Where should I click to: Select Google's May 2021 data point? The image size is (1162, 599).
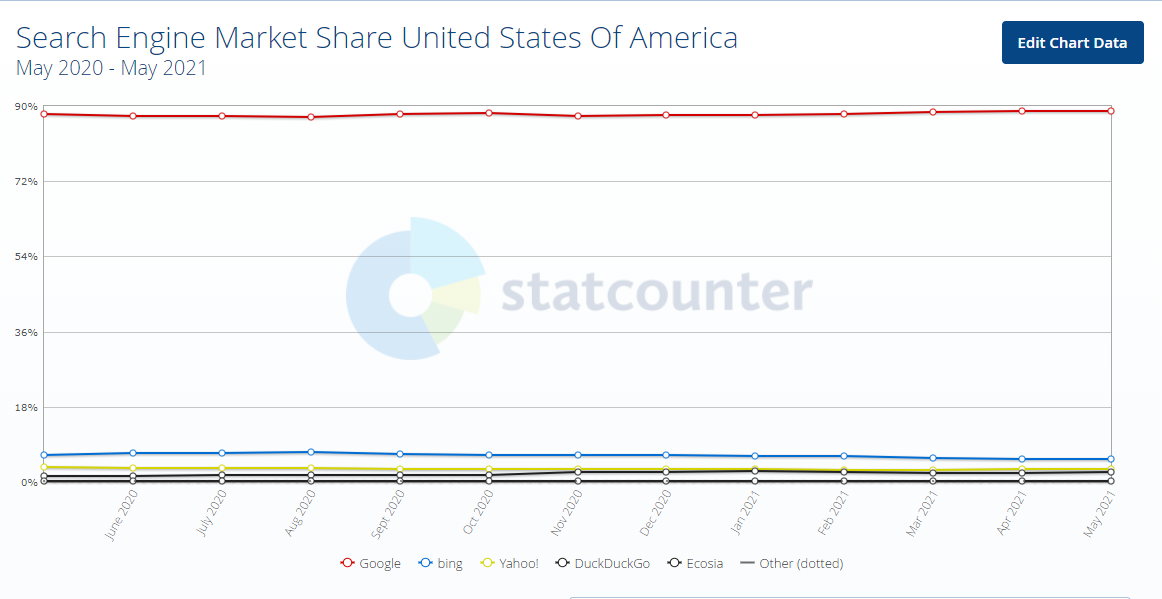click(x=1111, y=111)
